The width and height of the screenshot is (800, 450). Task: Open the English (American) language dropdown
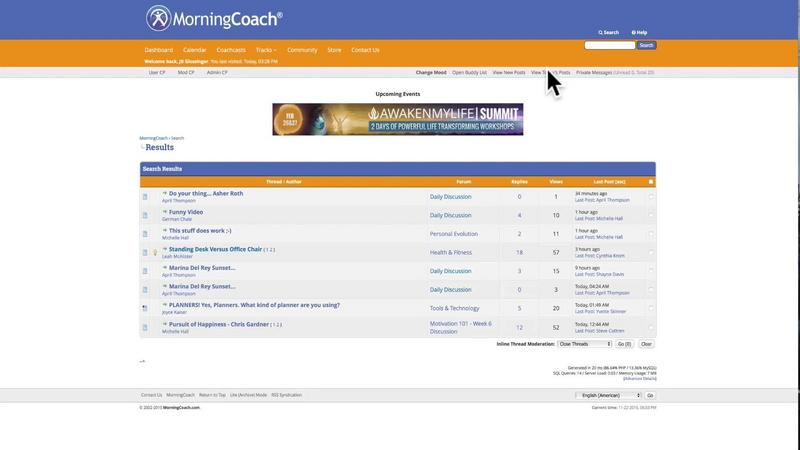click(x=608, y=395)
